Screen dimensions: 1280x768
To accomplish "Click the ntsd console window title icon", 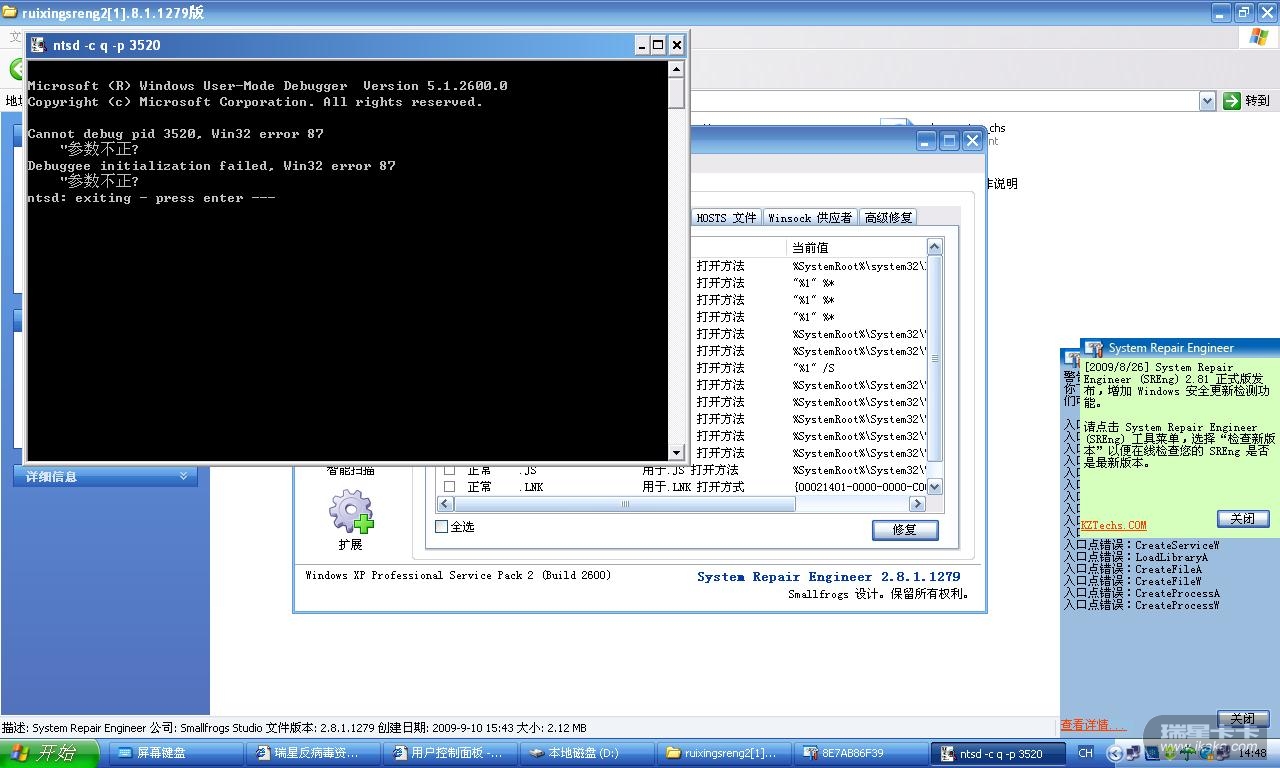I will point(39,45).
